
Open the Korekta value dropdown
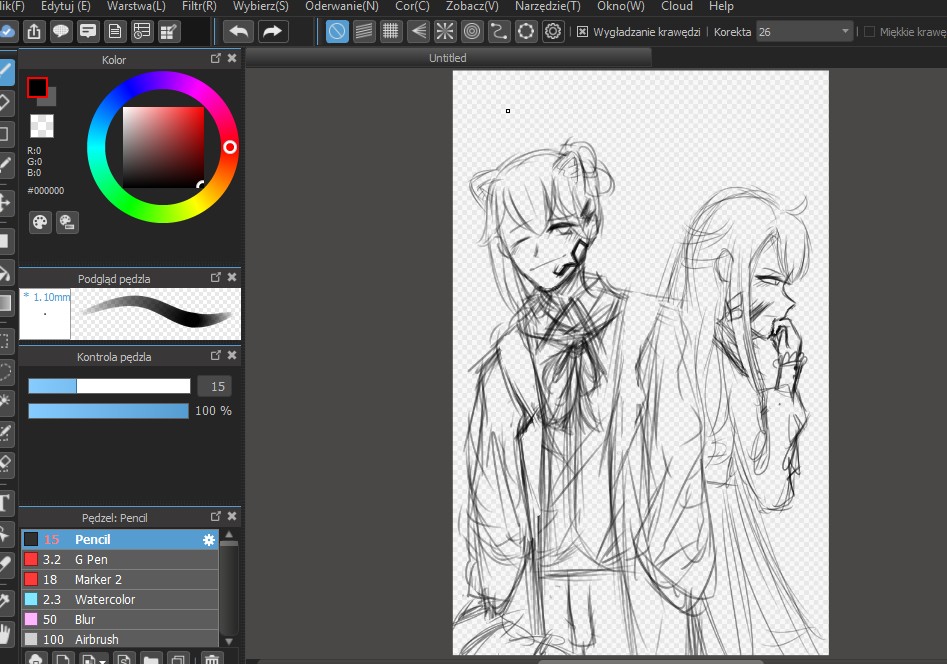click(x=845, y=32)
